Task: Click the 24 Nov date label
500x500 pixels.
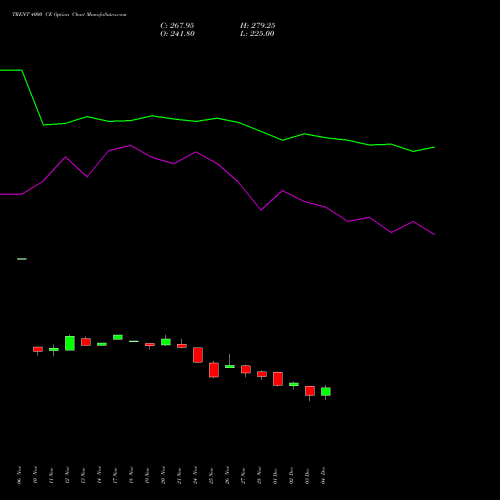Action: pos(195,475)
